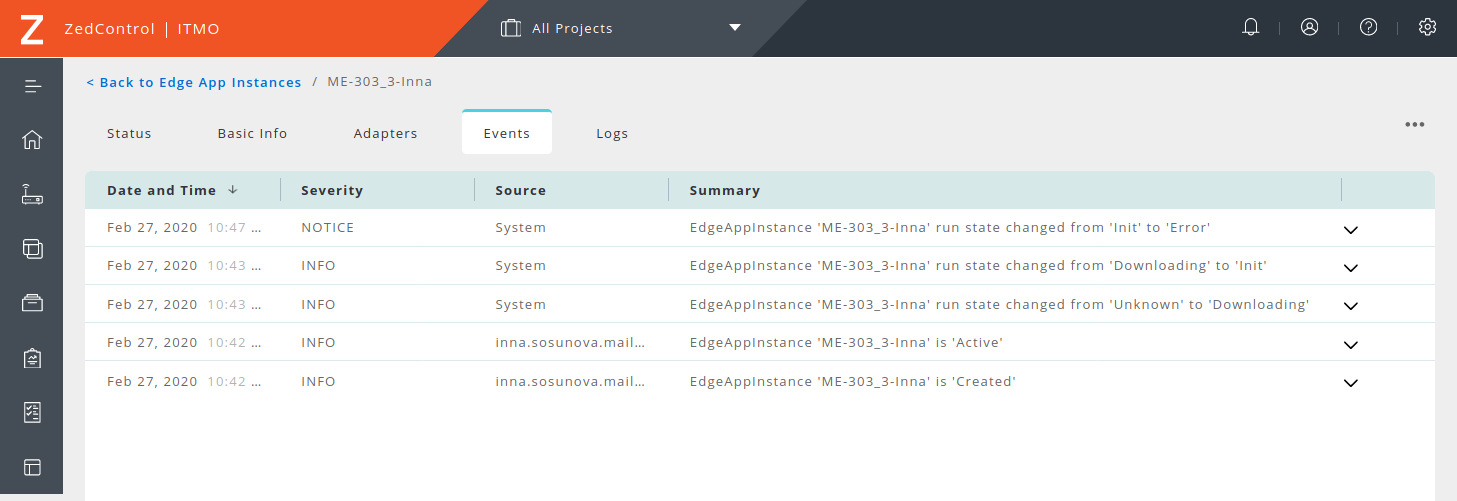This screenshot has width=1457, height=501.
Task: Click the stacked squares app instances icon
Action: (32, 248)
